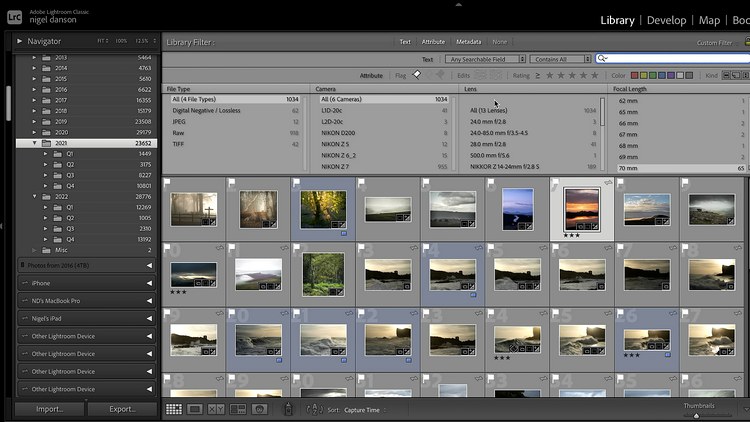This screenshot has height=422, width=750.
Task: Select NIKON Z 7 camera filter
Action: (x=384, y=167)
